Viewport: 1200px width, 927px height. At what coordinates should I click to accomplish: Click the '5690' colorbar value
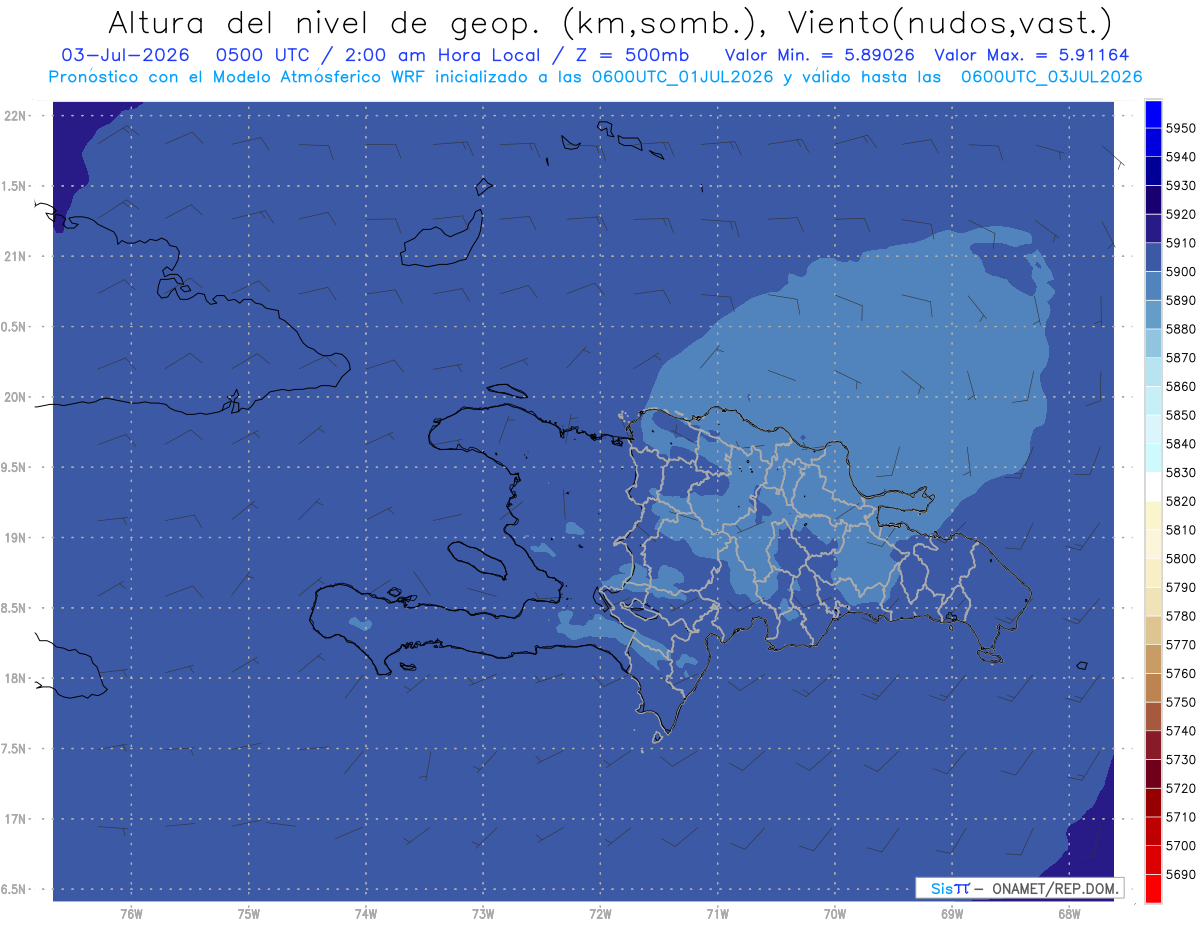(1181, 874)
